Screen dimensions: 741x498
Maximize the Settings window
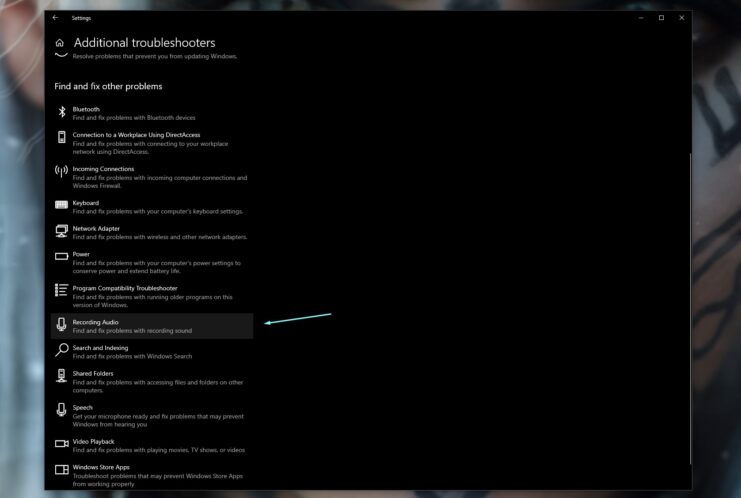point(661,17)
